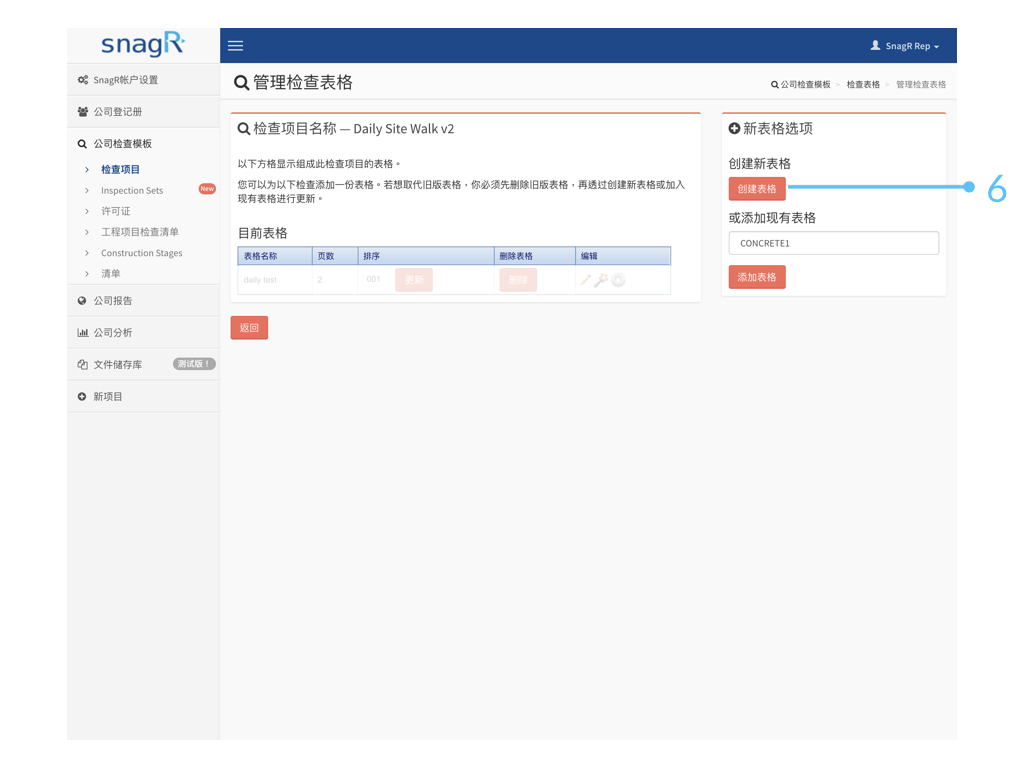Open 公司登记册 in the sidebar

tap(143, 112)
